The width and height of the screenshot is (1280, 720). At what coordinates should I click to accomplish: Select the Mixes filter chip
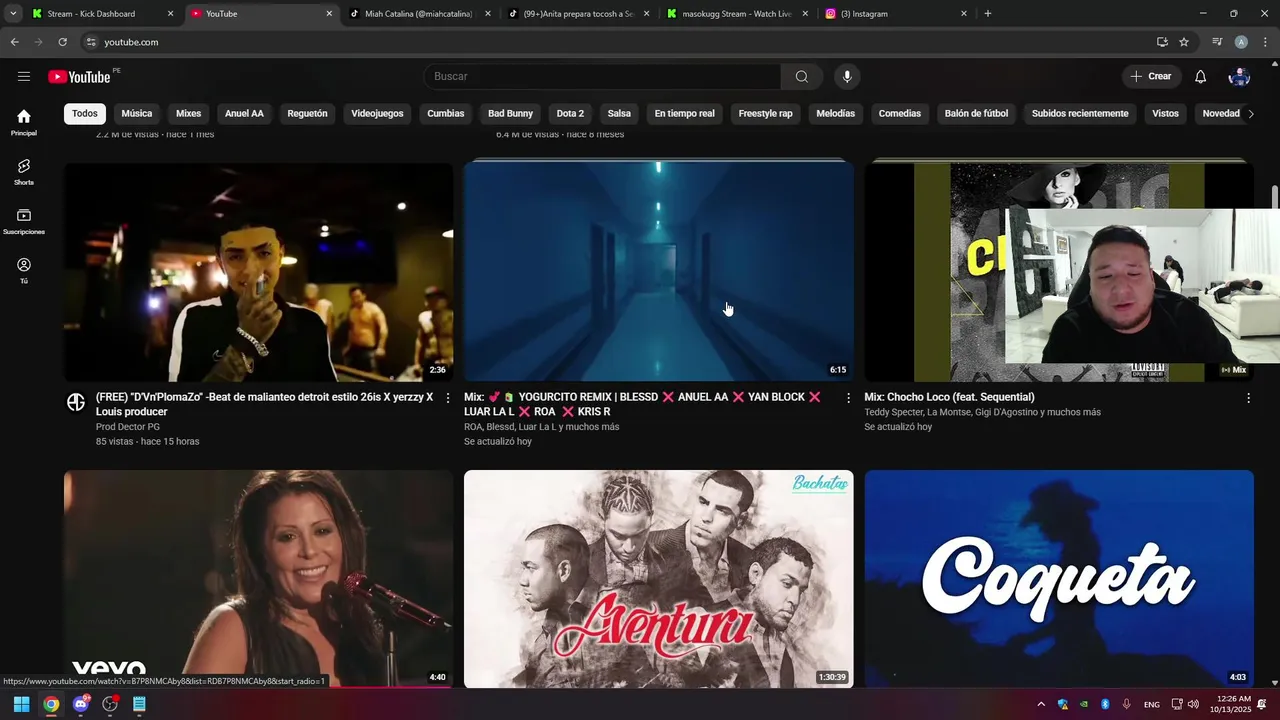click(x=189, y=114)
